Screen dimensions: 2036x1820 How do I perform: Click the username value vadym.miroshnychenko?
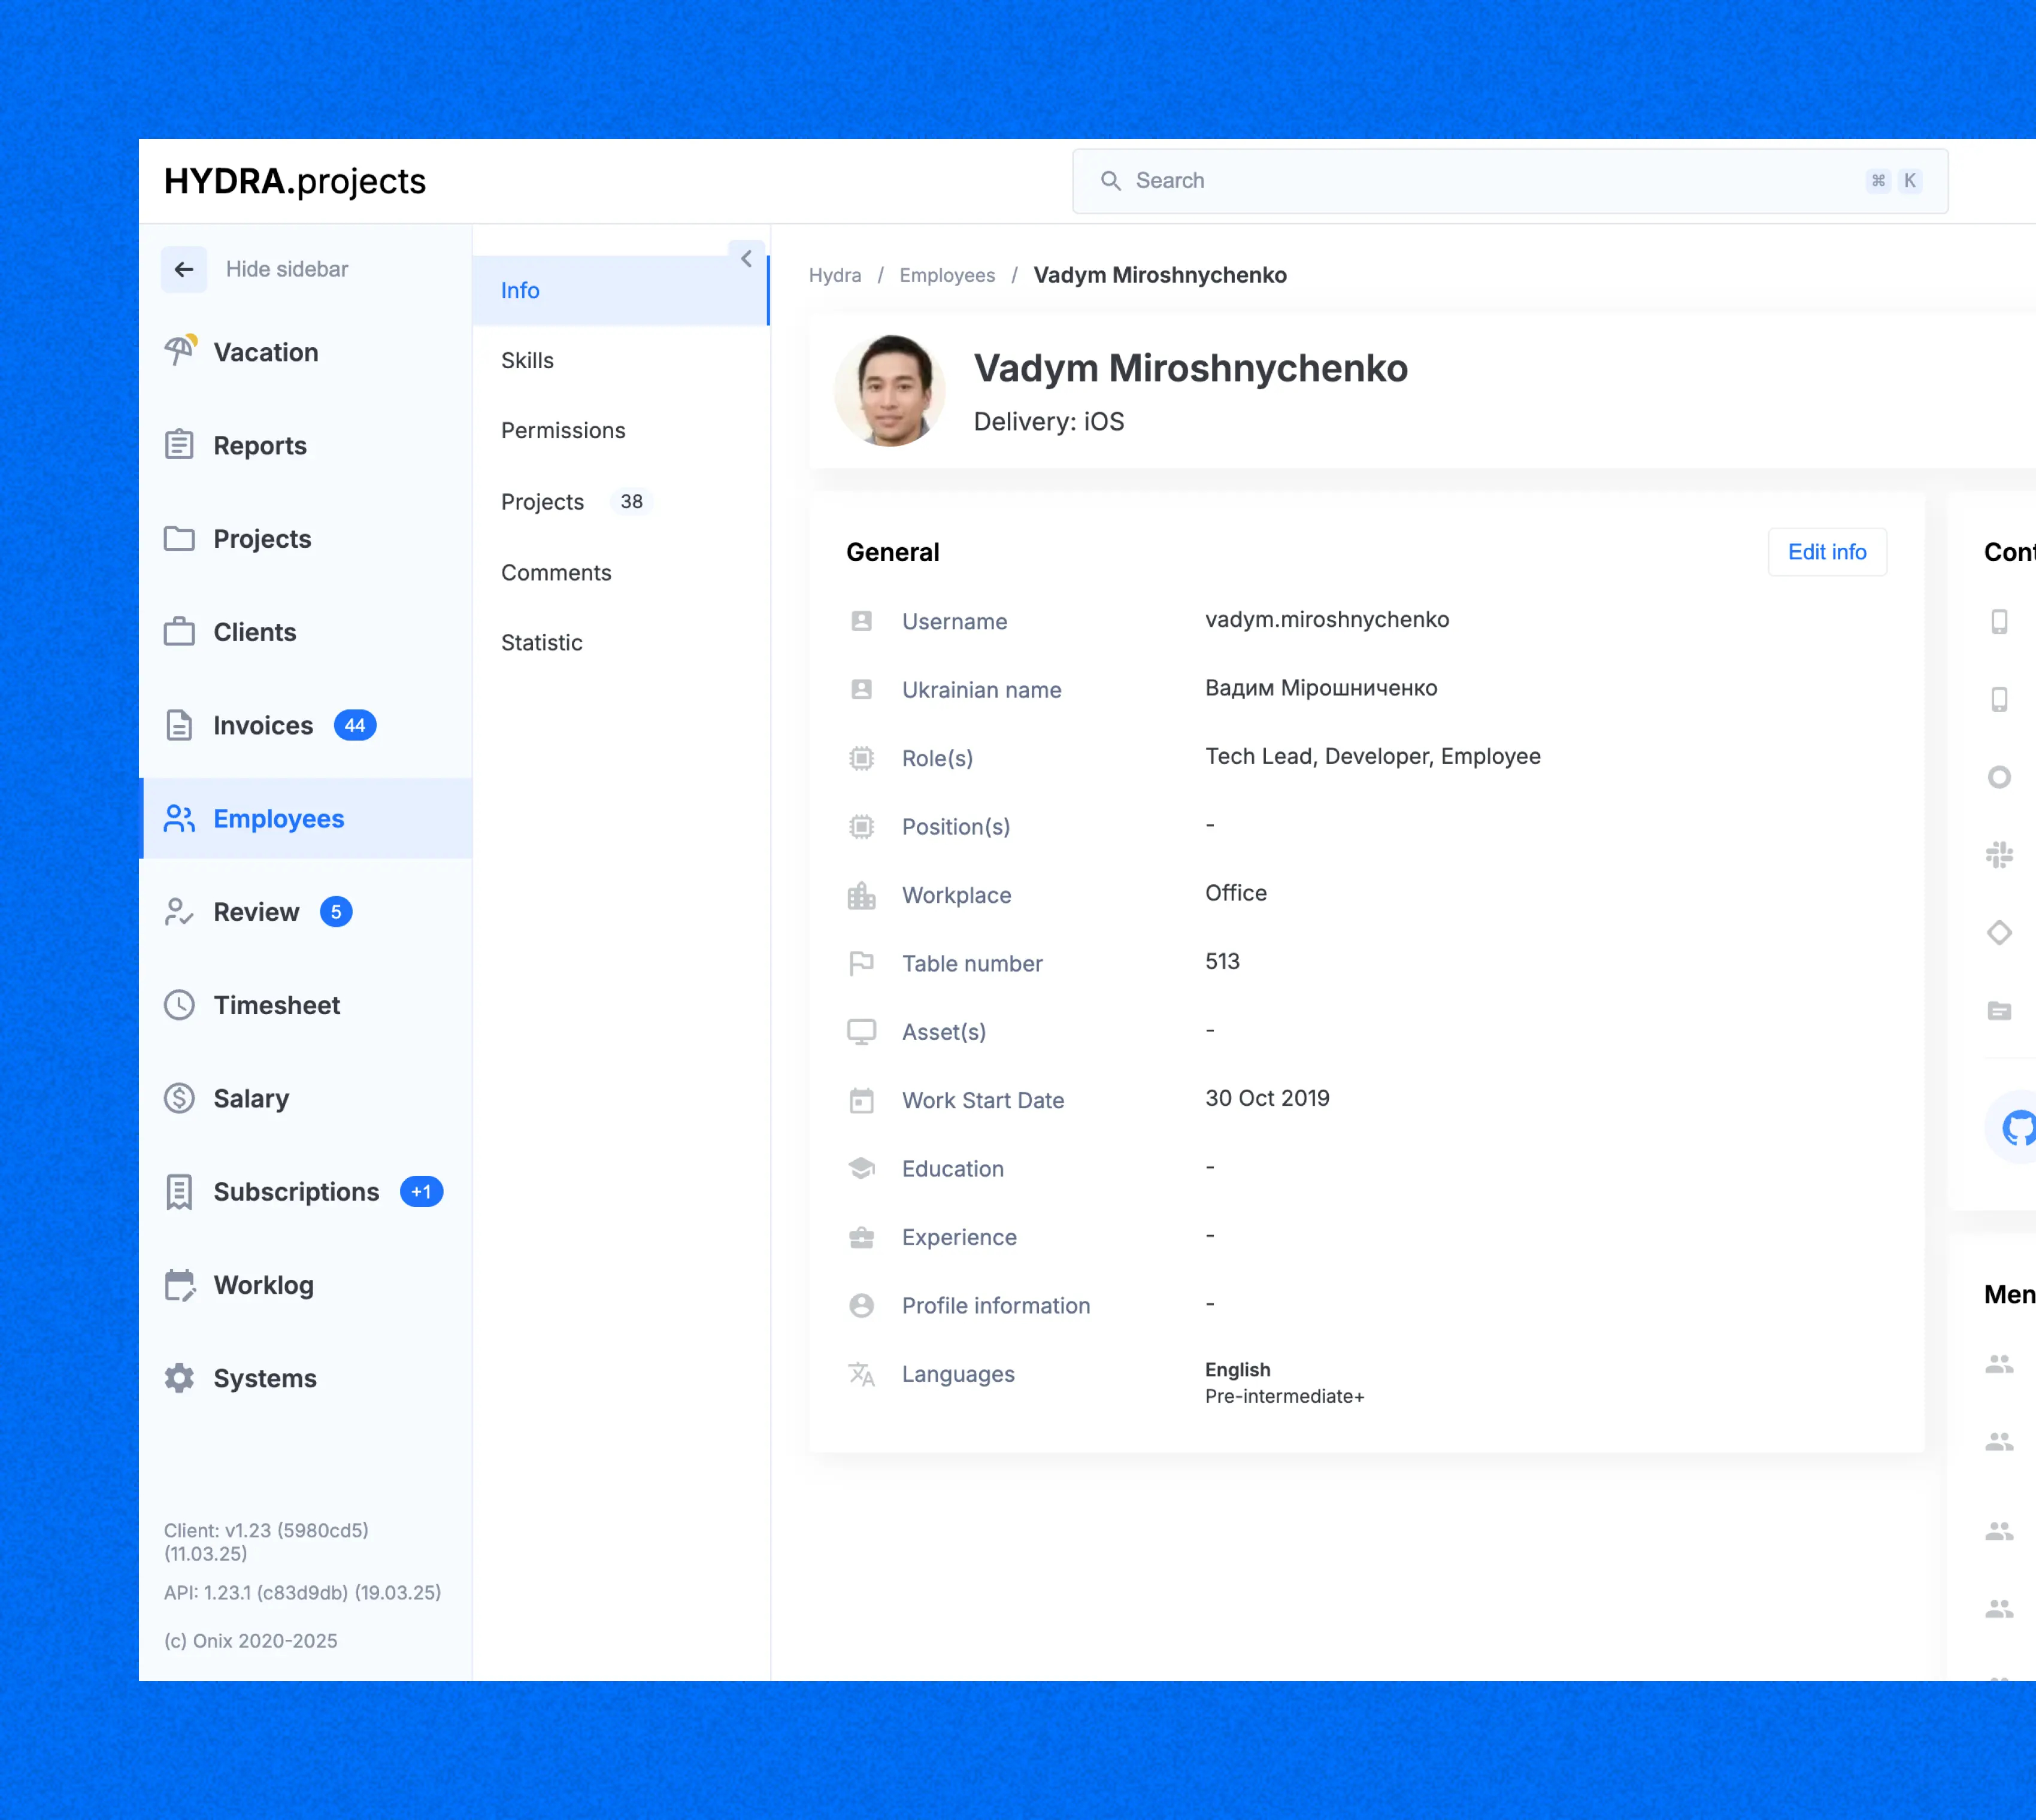1327,619
